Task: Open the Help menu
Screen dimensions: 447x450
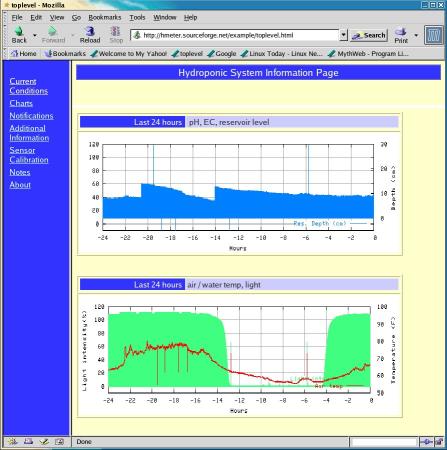Action: pos(190,17)
